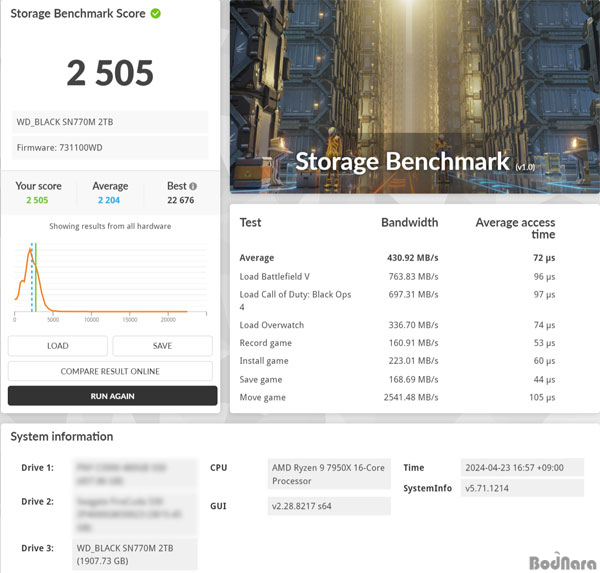The height and width of the screenshot is (573, 600).
Task: Click the LOAD button
Action: coord(58,346)
